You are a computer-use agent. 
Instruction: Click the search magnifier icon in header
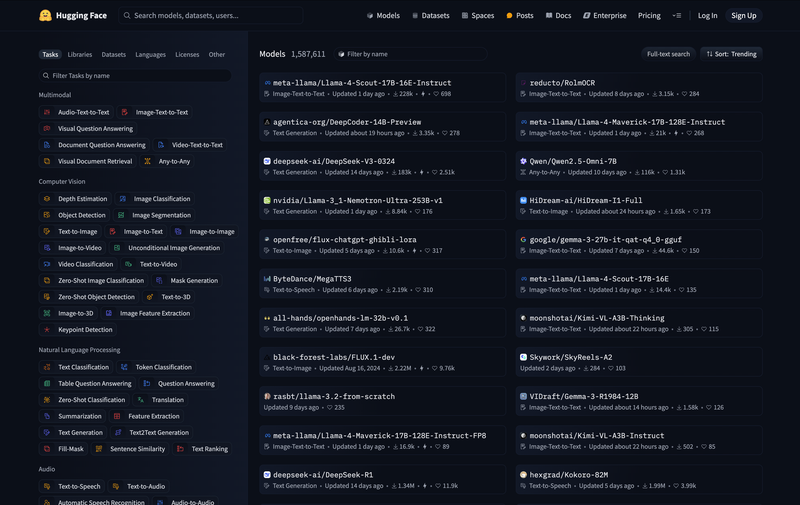tap(127, 15)
